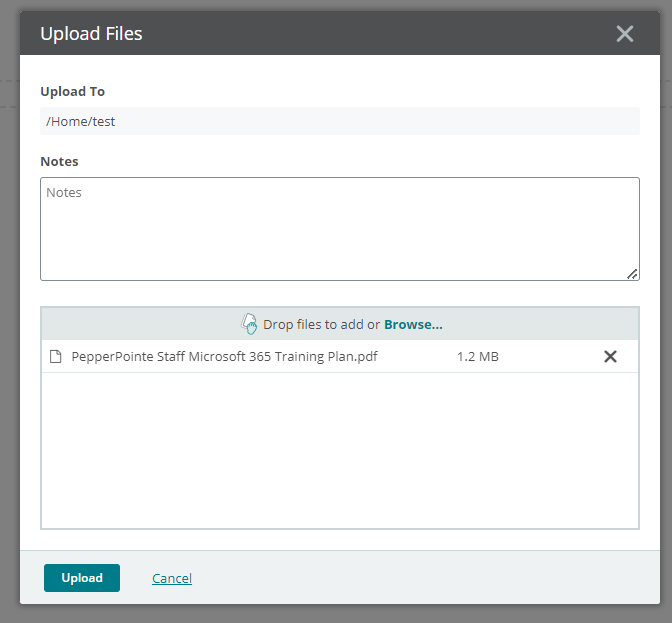672x623 pixels.
Task: Open the Browse... file picker link
Action: click(413, 324)
